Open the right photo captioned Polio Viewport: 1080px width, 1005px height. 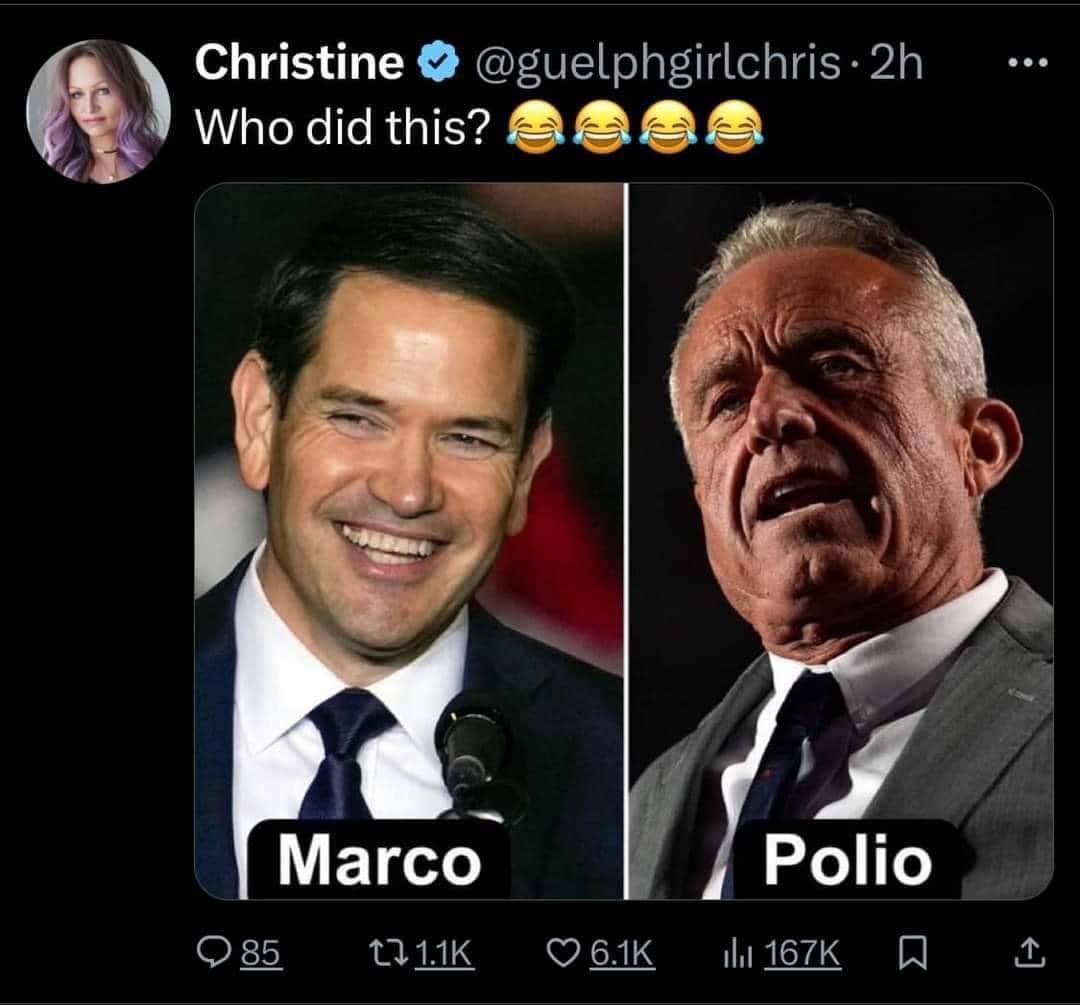pos(840,500)
